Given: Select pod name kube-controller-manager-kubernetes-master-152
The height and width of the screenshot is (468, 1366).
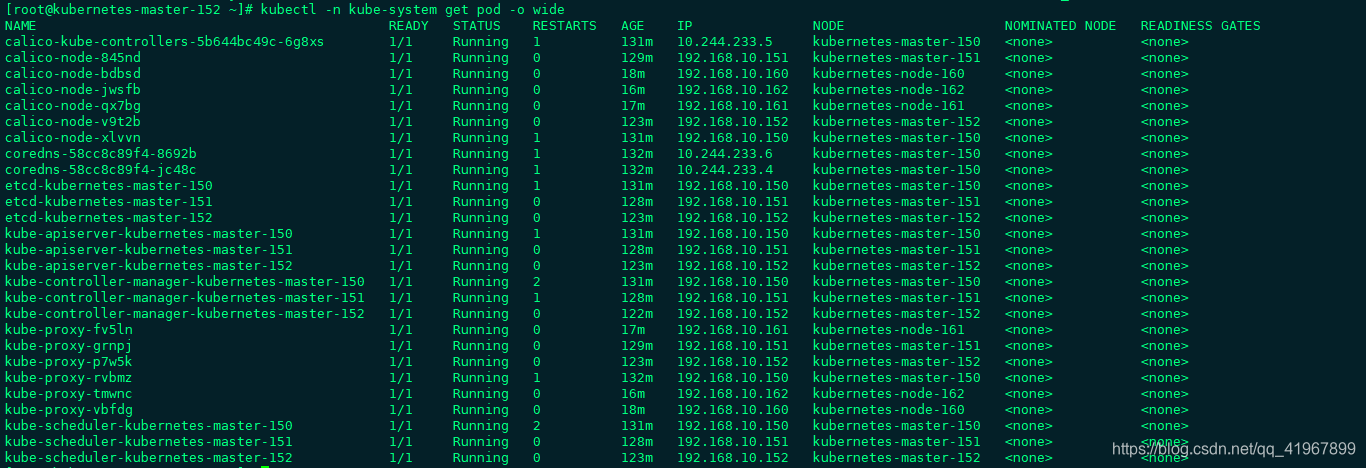Looking at the screenshot, I should click(185, 313).
